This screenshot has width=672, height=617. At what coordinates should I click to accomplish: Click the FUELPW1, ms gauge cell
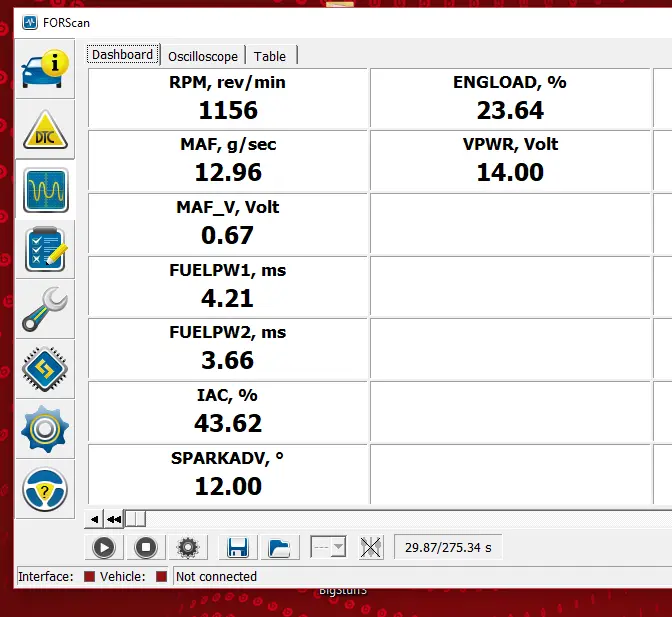click(x=228, y=286)
